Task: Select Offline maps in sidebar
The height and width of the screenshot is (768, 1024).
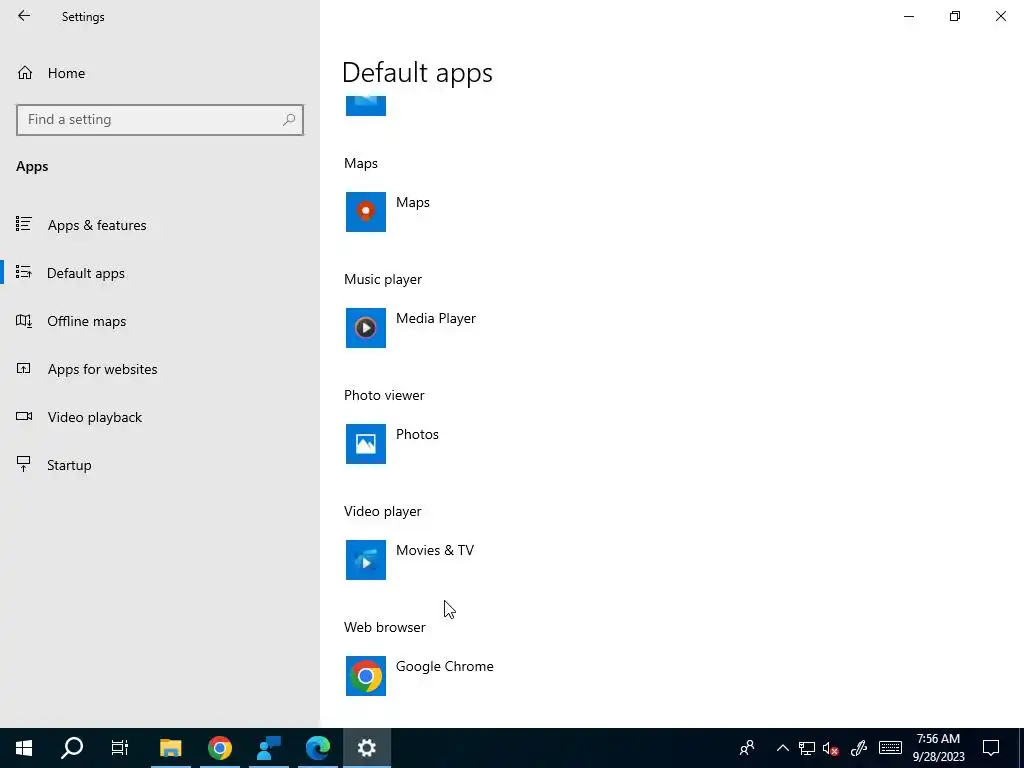Action: [160, 321]
